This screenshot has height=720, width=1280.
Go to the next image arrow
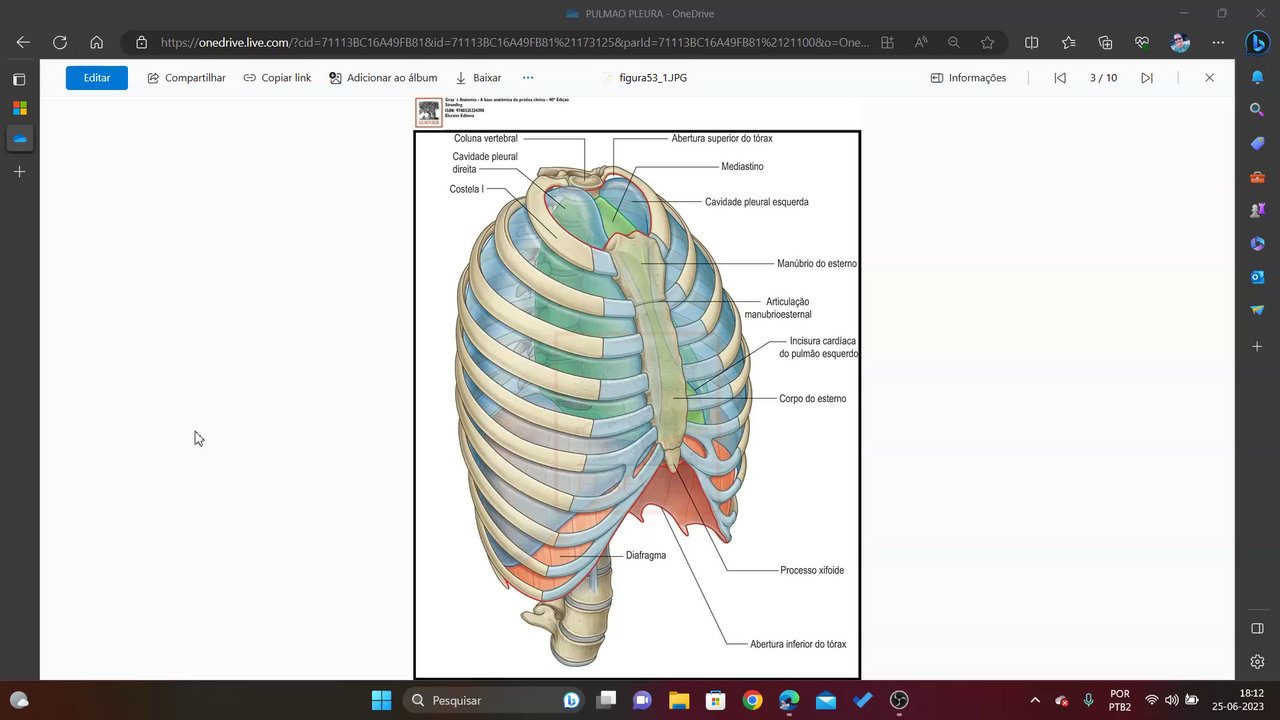tap(1147, 78)
